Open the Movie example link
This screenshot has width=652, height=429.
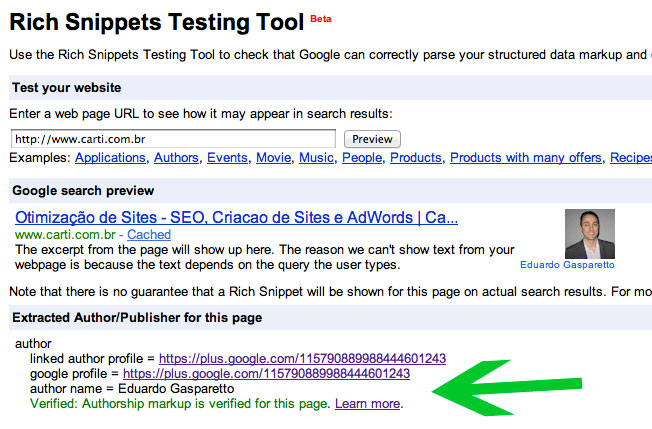coord(273,158)
